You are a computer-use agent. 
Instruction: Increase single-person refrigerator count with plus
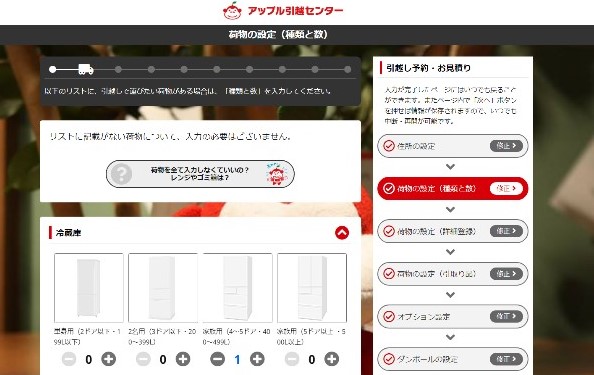pos(109,359)
